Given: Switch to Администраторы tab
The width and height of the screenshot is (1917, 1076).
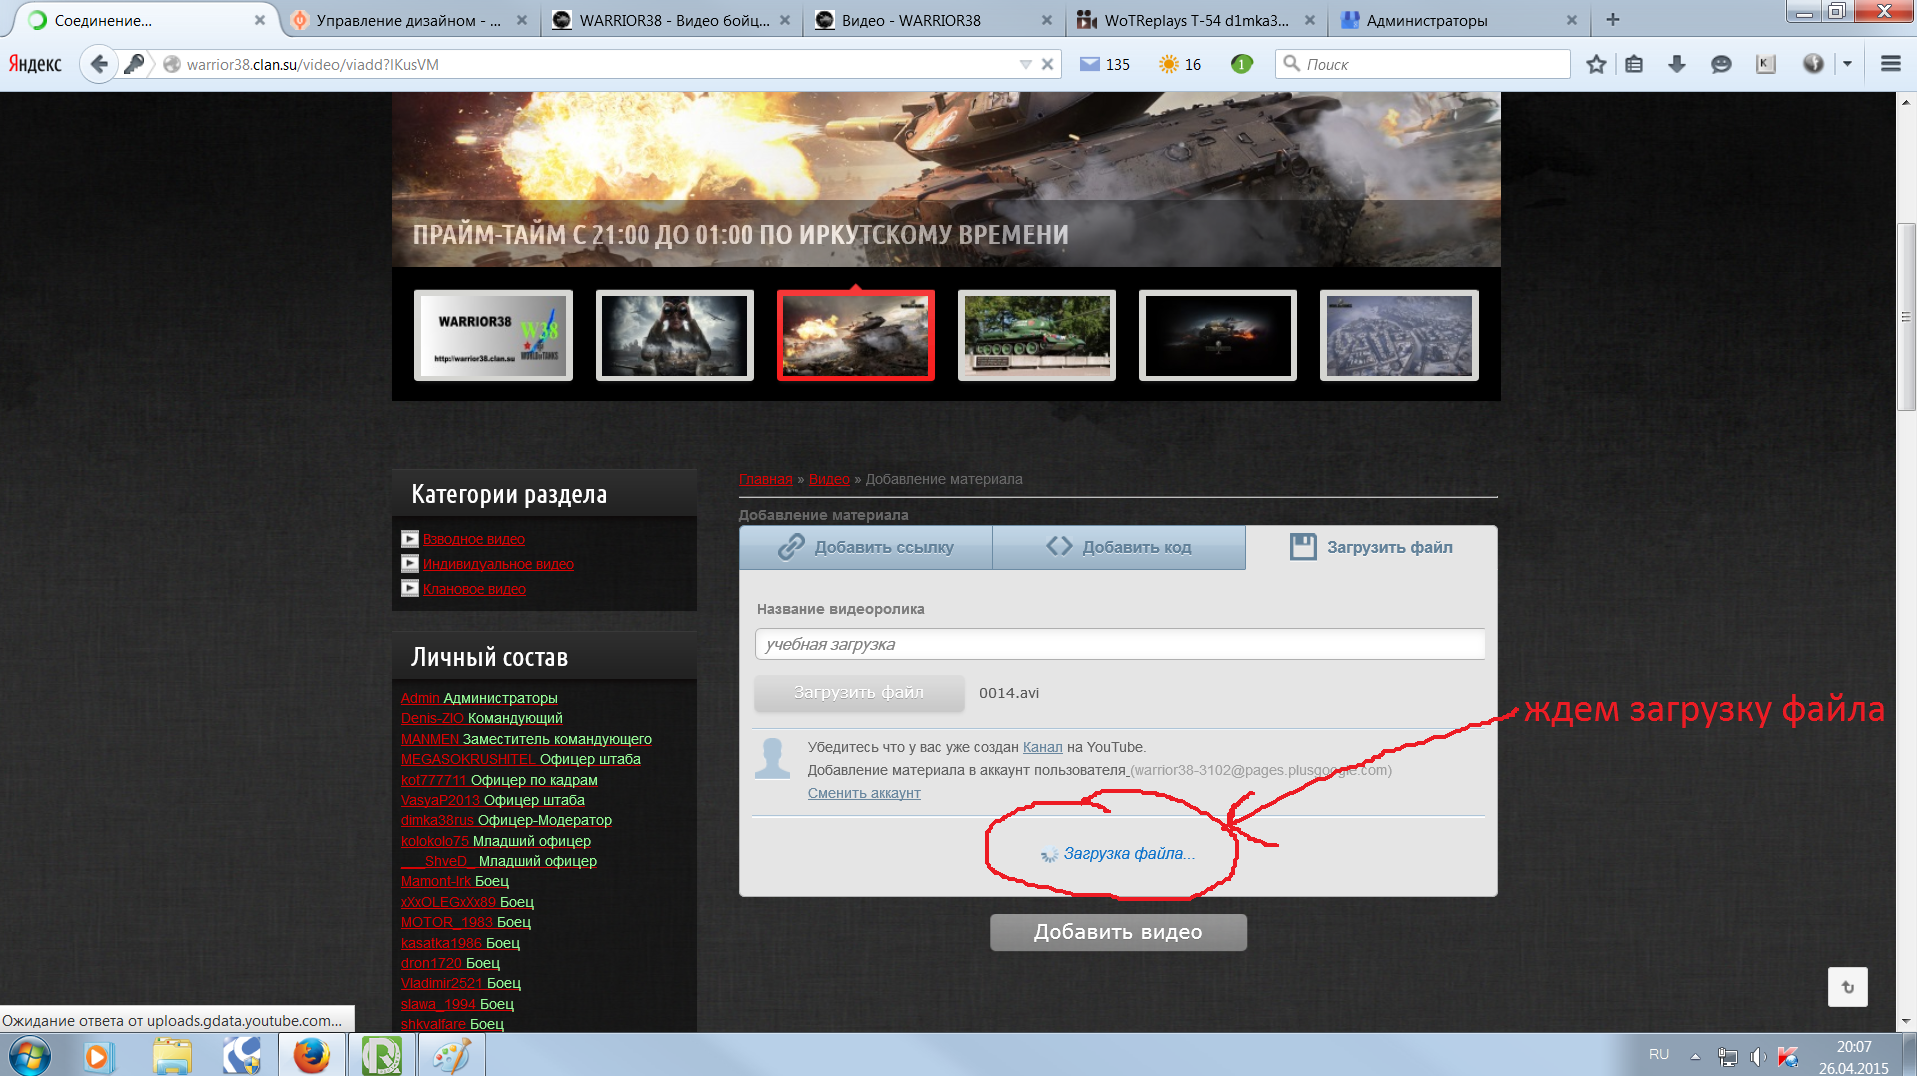Looking at the screenshot, I should (1458, 20).
